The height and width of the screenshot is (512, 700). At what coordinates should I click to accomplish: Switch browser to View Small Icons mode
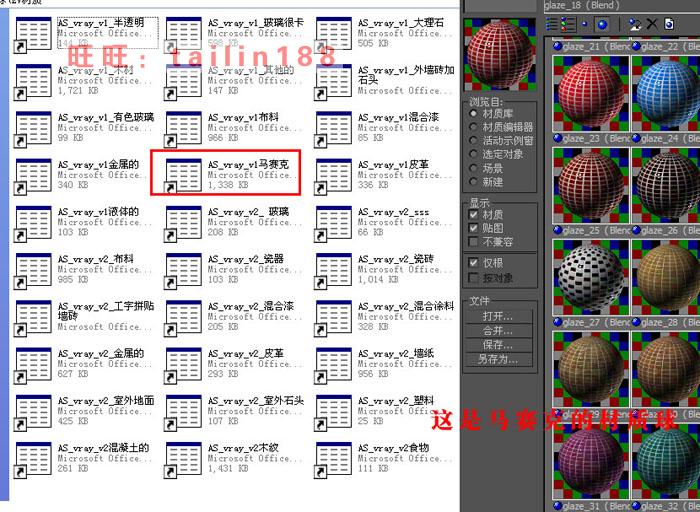[585, 24]
